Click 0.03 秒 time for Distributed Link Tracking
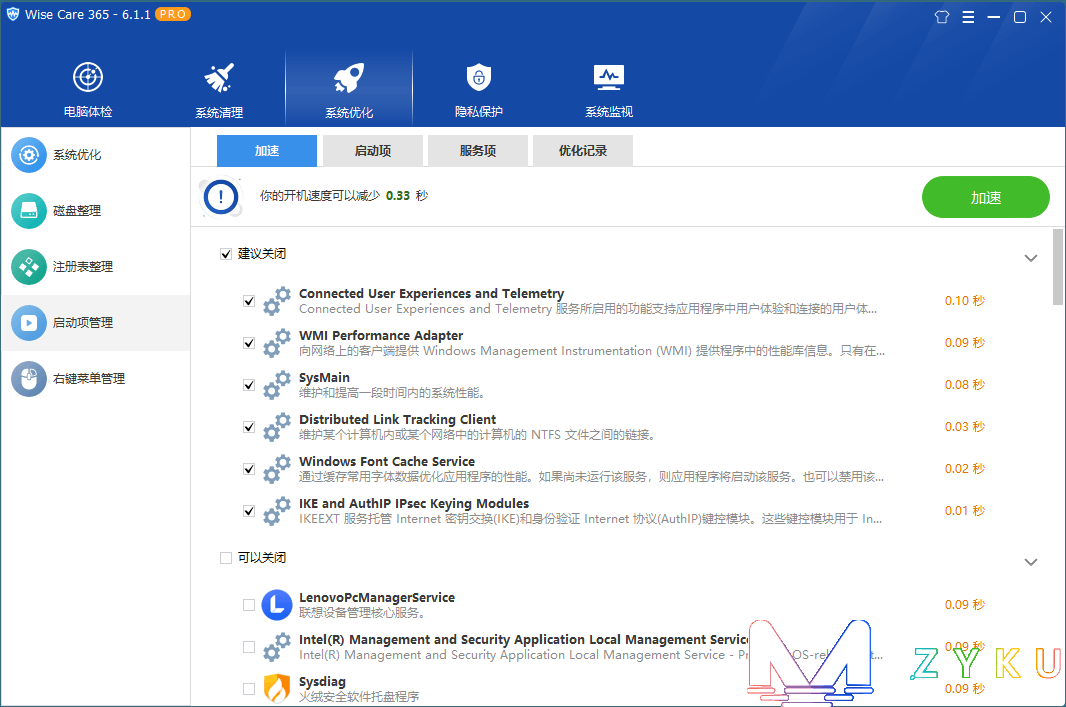1066x707 pixels. (964, 427)
